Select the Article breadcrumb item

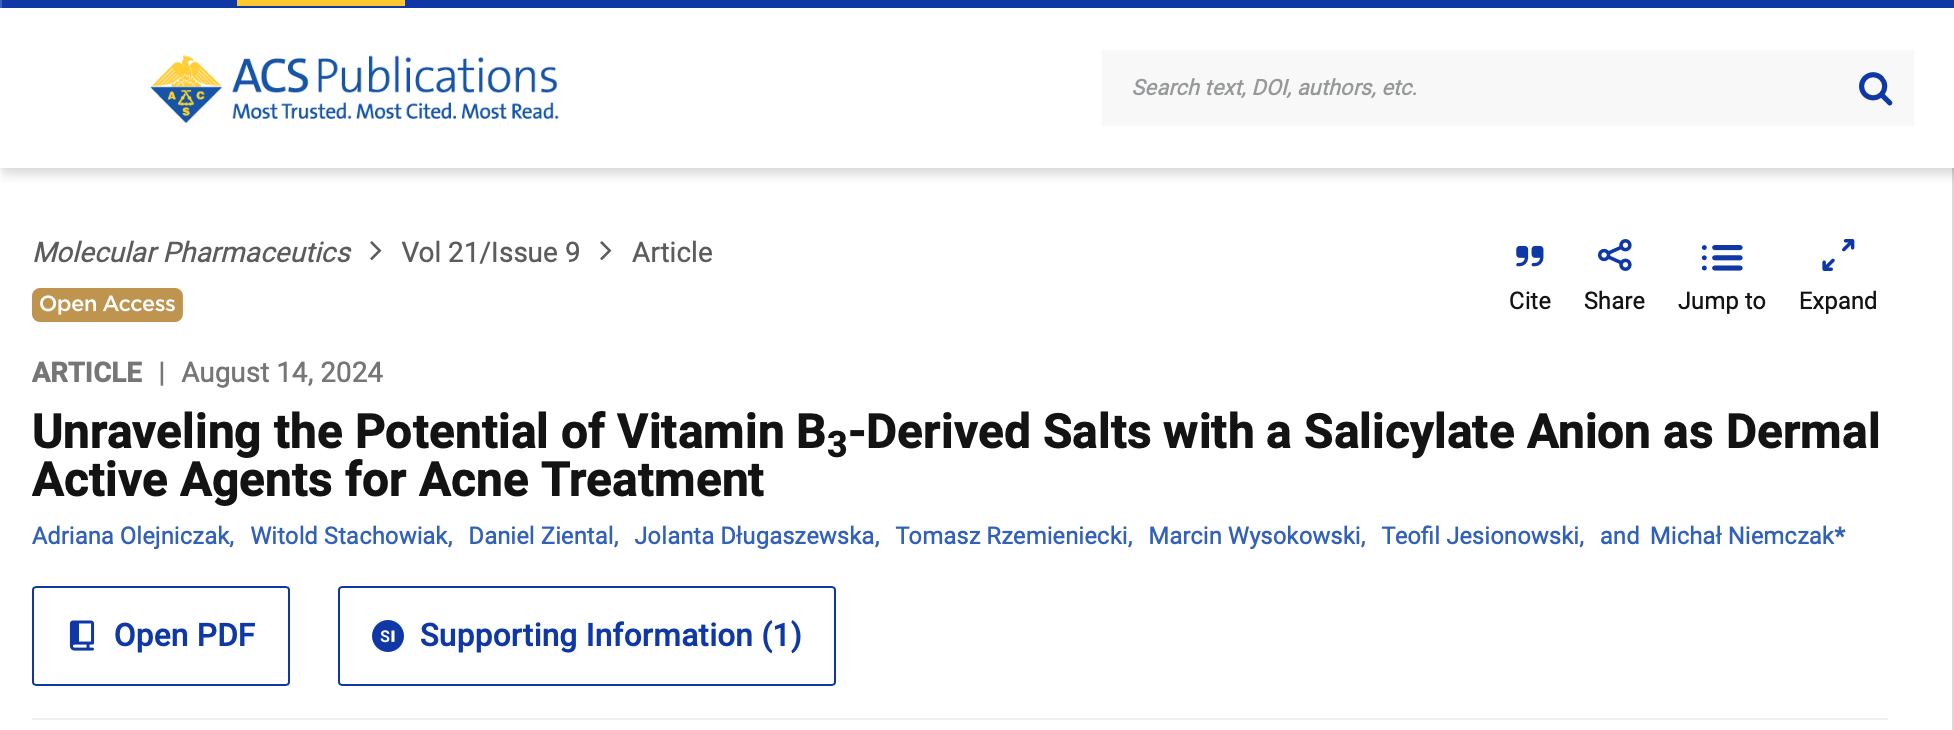[672, 252]
